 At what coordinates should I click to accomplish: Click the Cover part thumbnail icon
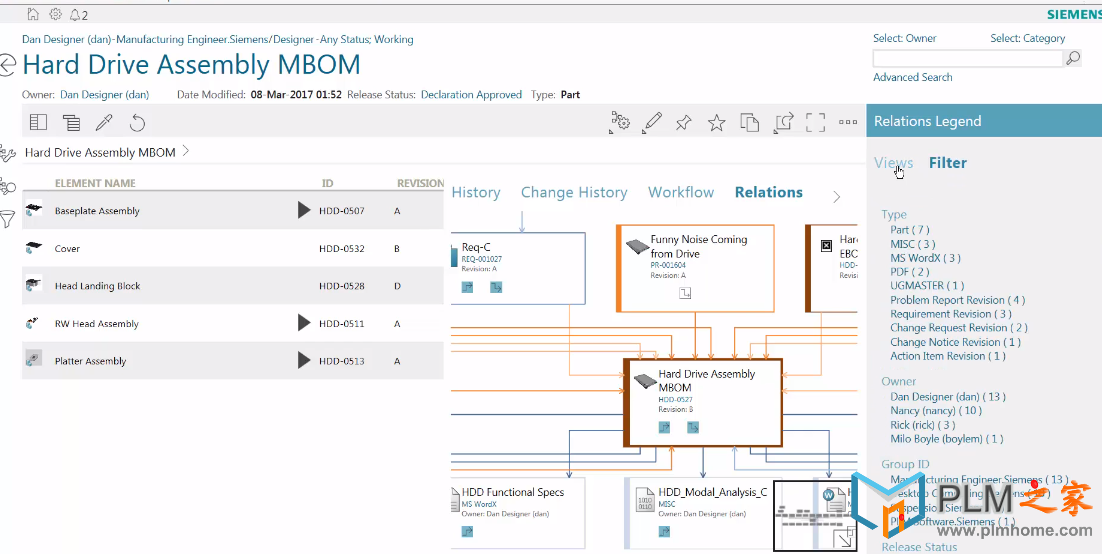[x=33, y=247]
